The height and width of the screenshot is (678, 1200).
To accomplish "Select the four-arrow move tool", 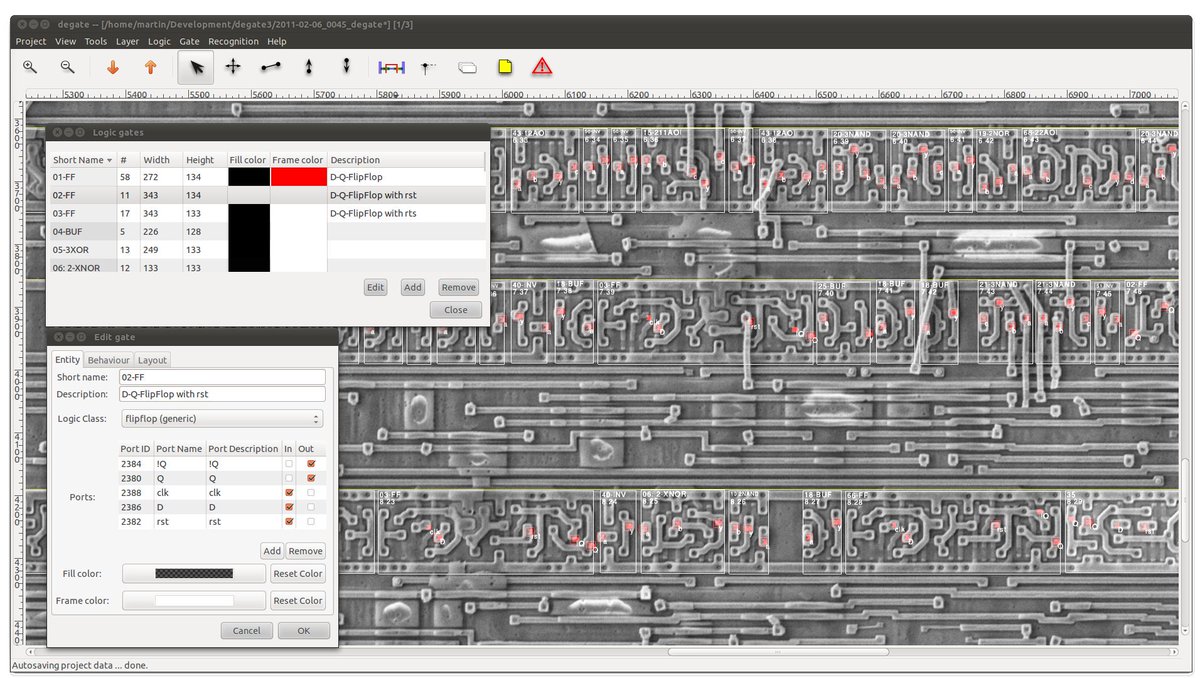I will pyautogui.click(x=233, y=67).
